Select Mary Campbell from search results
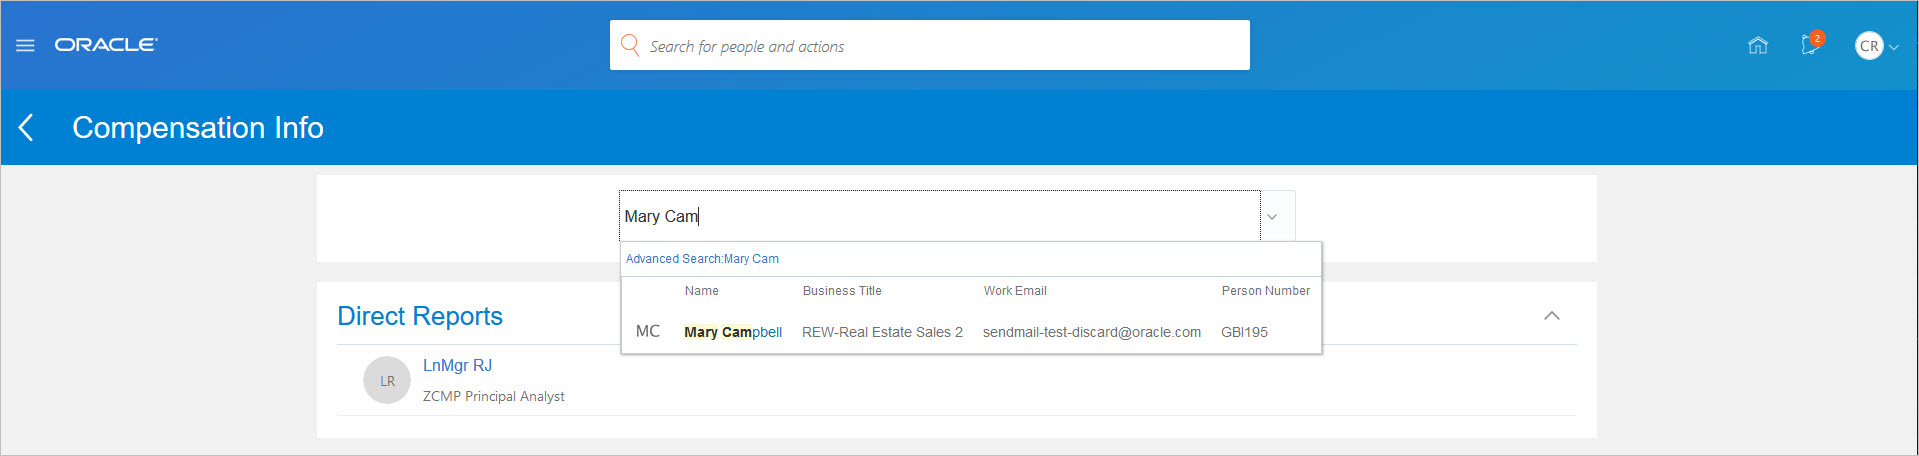 pyautogui.click(x=733, y=332)
